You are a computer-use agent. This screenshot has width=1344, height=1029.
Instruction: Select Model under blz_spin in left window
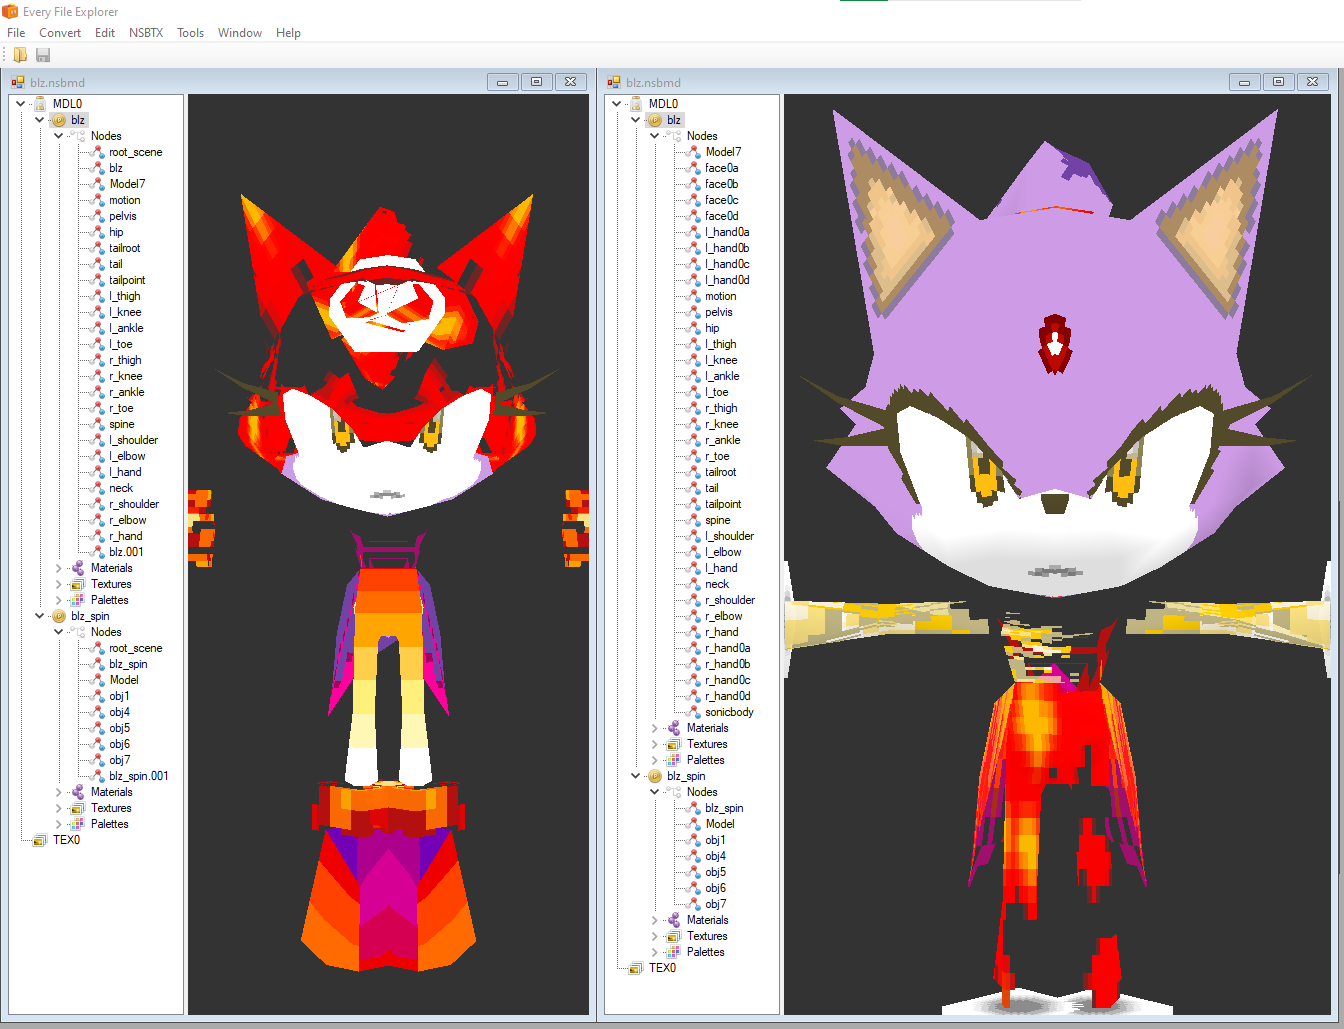124,680
